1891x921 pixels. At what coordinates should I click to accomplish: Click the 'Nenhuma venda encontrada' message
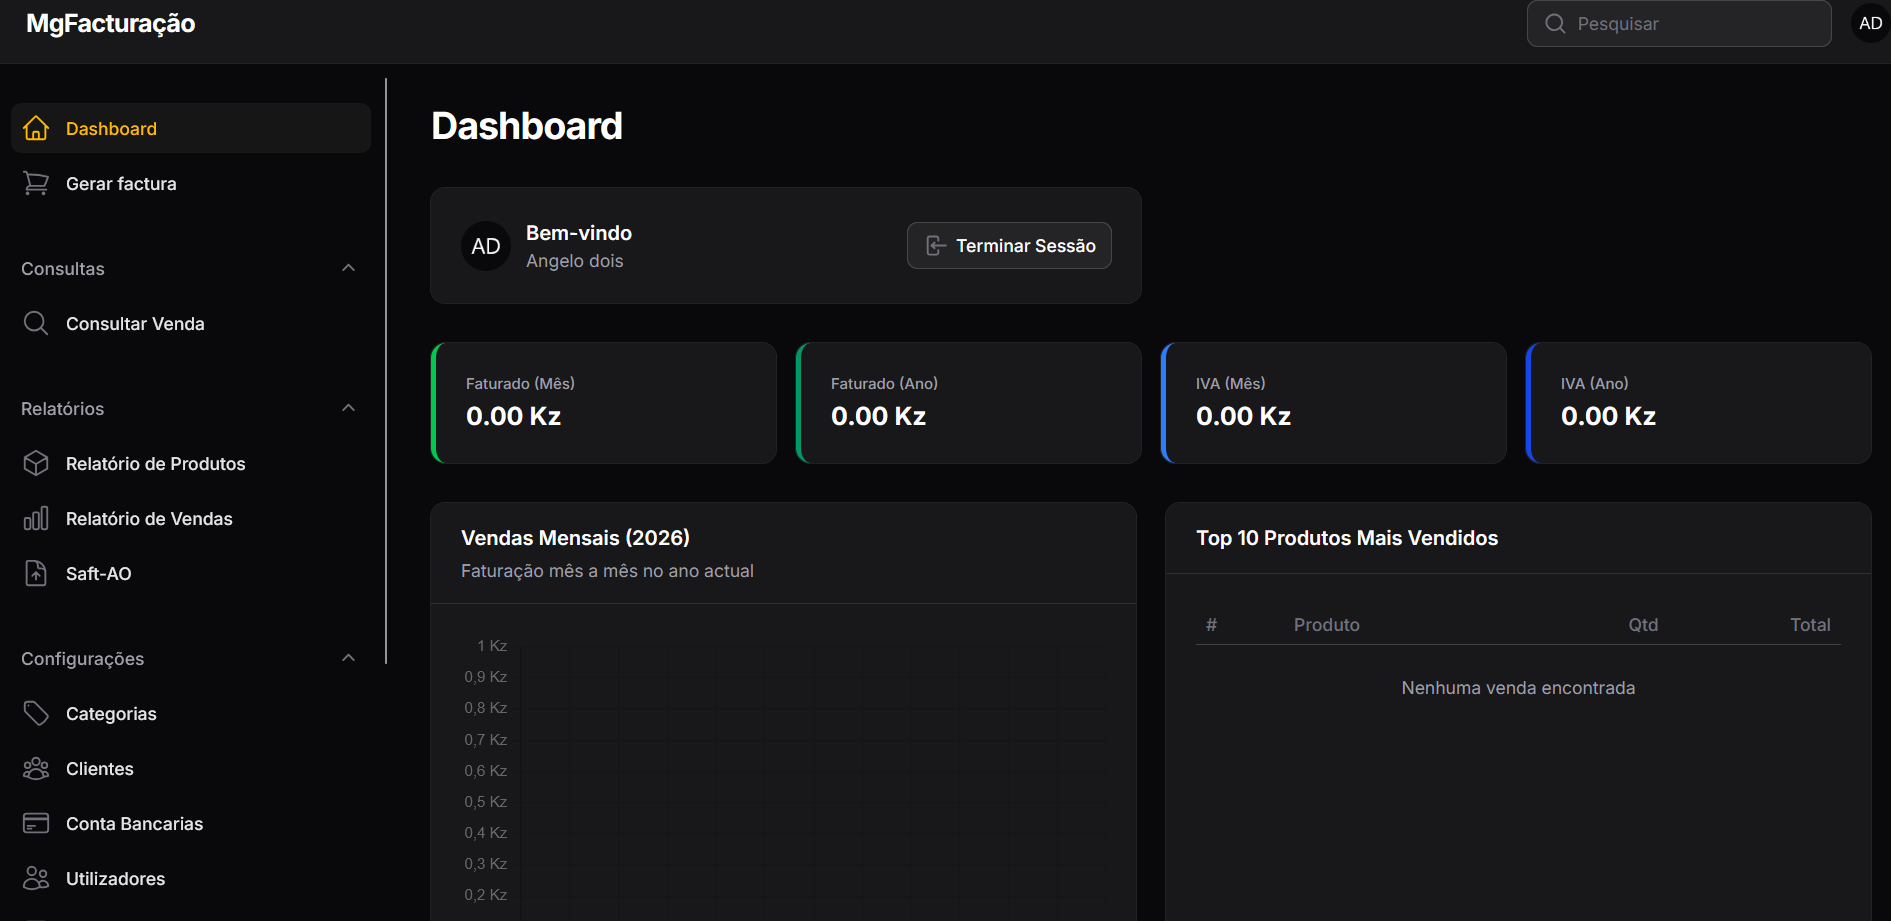click(x=1518, y=688)
